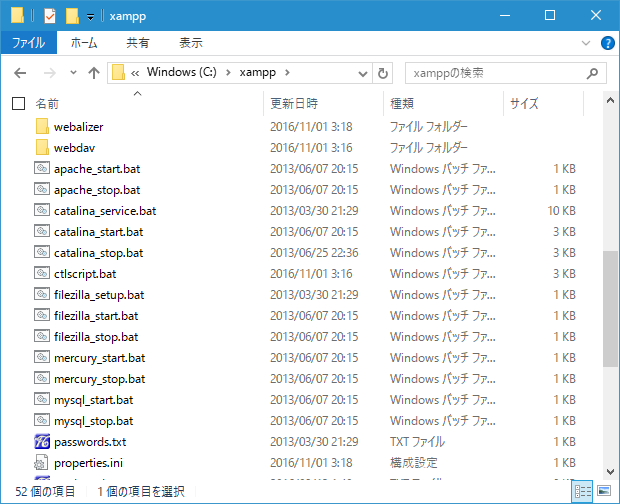The width and height of the screenshot is (620, 504).
Task: Open Explorer help question mark
Action: tap(607, 43)
